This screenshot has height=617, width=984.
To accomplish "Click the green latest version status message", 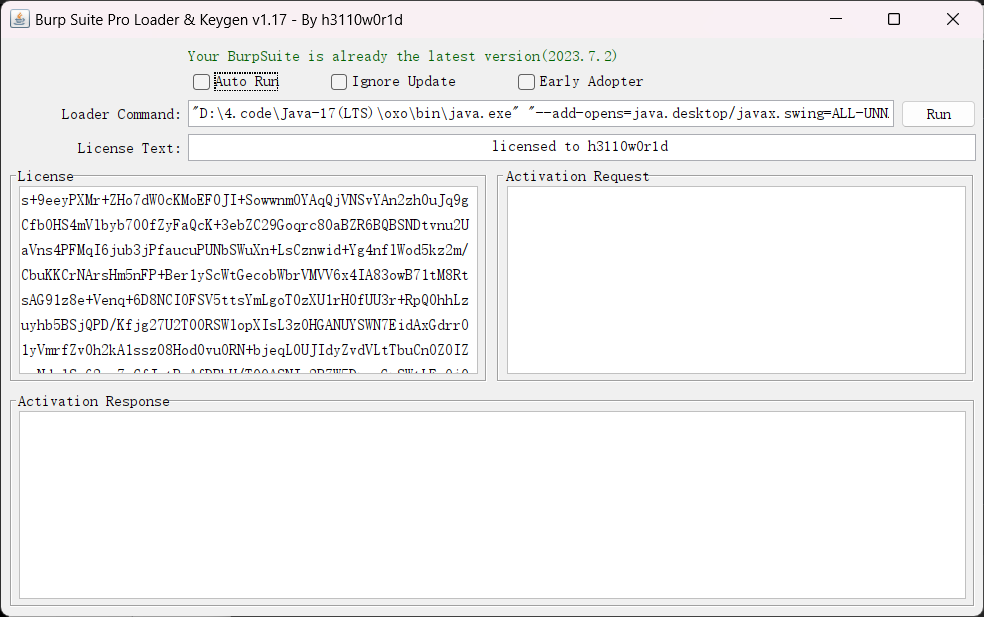I will pos(409,57).
